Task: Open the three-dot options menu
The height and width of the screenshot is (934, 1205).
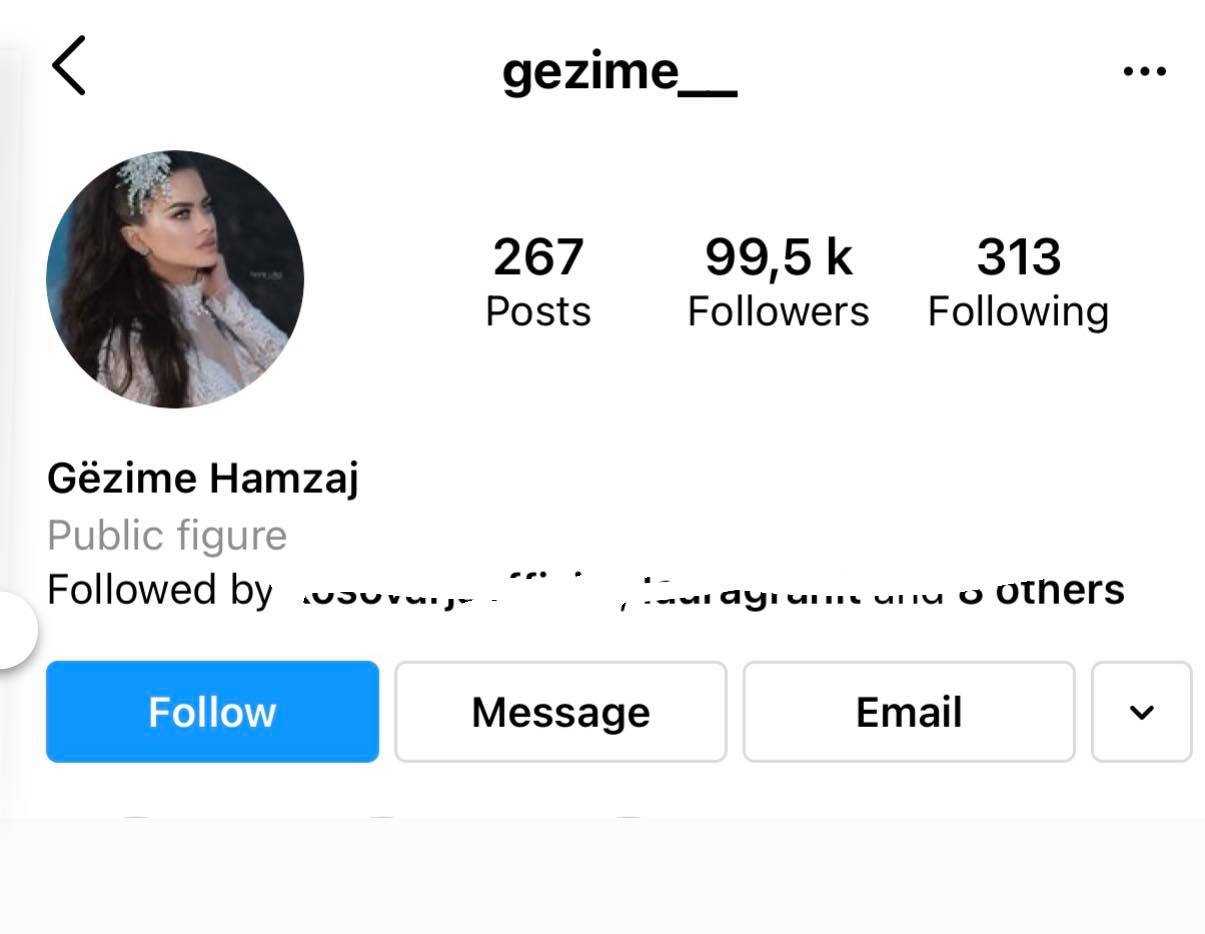Action: [x=1144, y=71]
